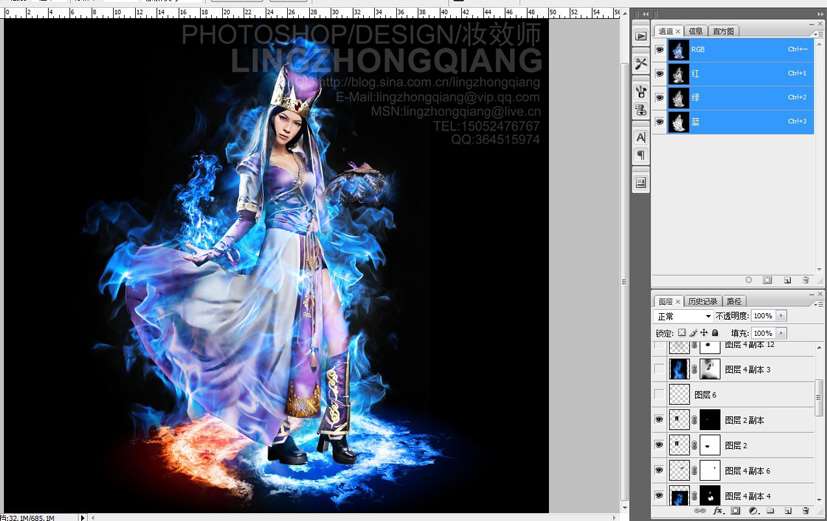Click the layer mask thumbnail of 图层 2
Viewport: 827px width, 521px height.
coord(710,445)
